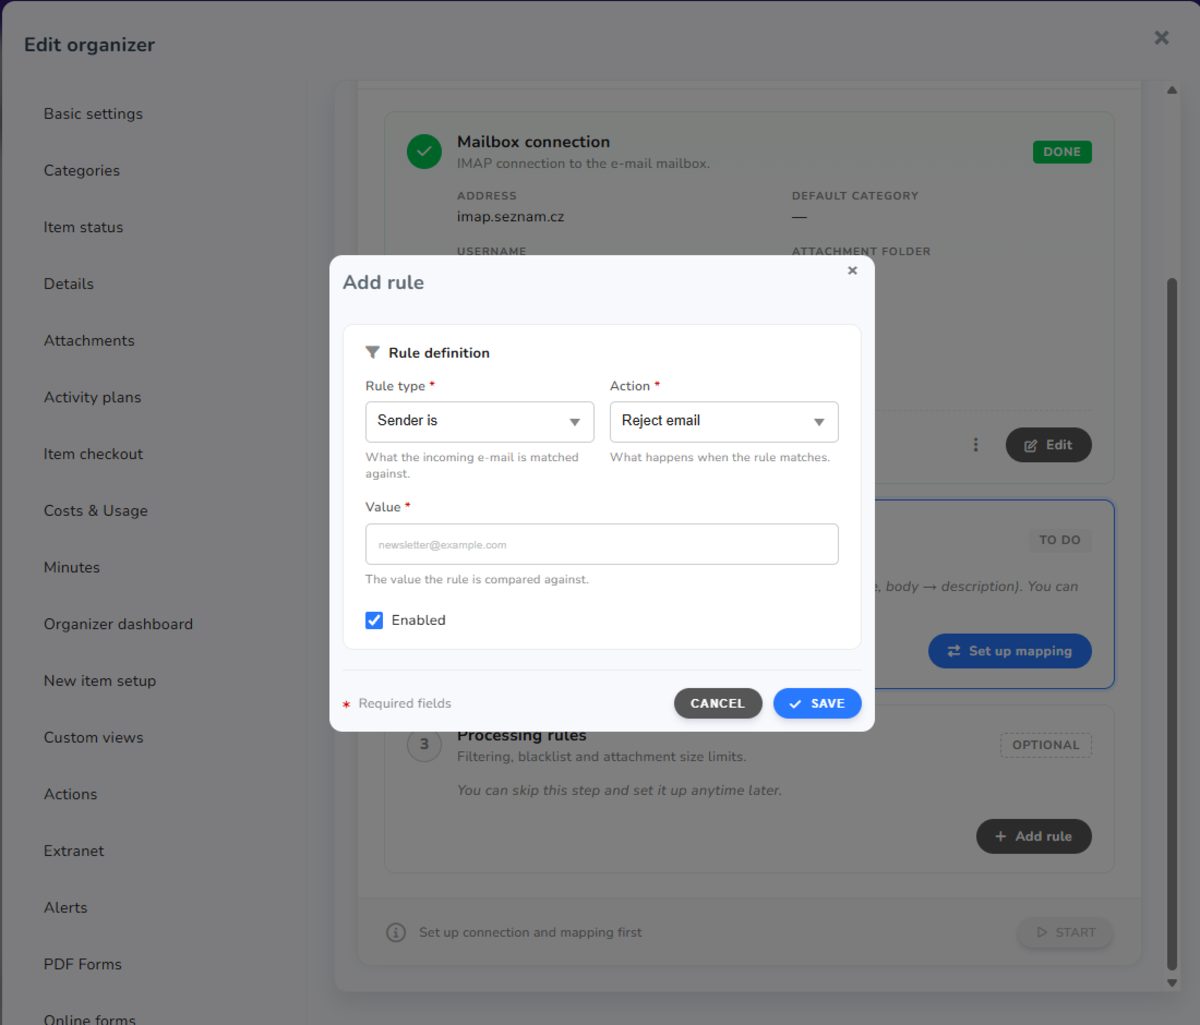Focus the Value input field
The height and width of the screenshot is (1025, 1200).
(x=602, y=545)
